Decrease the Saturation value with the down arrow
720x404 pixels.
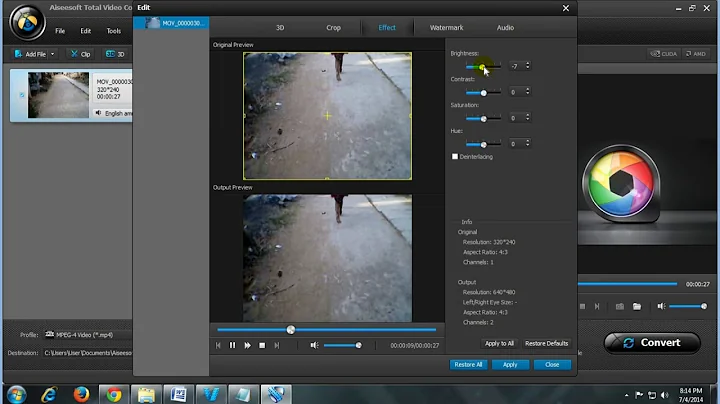click(528, 120)
